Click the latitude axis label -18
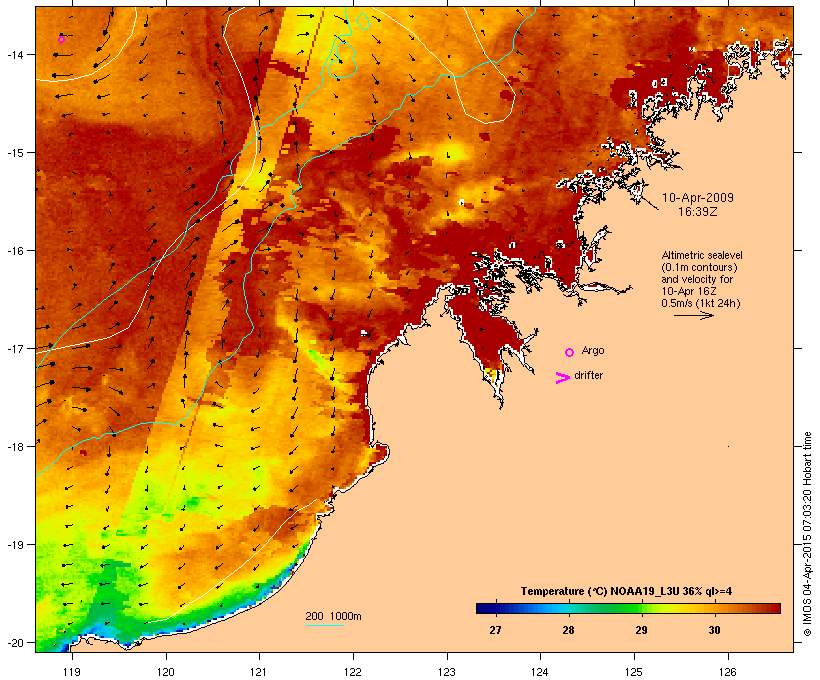 pyautogui.click(x=14, y=447)
